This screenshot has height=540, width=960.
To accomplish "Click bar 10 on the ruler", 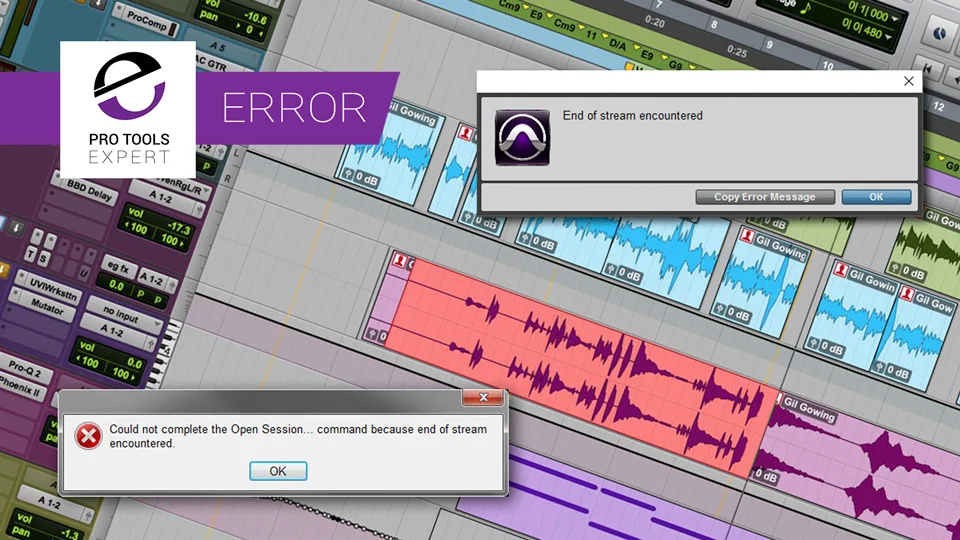I will point(828,66).
